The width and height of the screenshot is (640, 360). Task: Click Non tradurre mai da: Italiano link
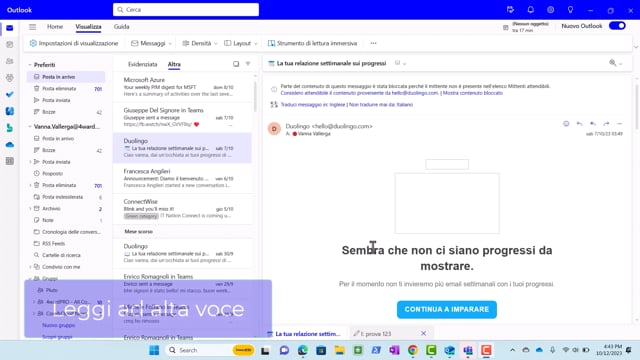click(381, 104)
